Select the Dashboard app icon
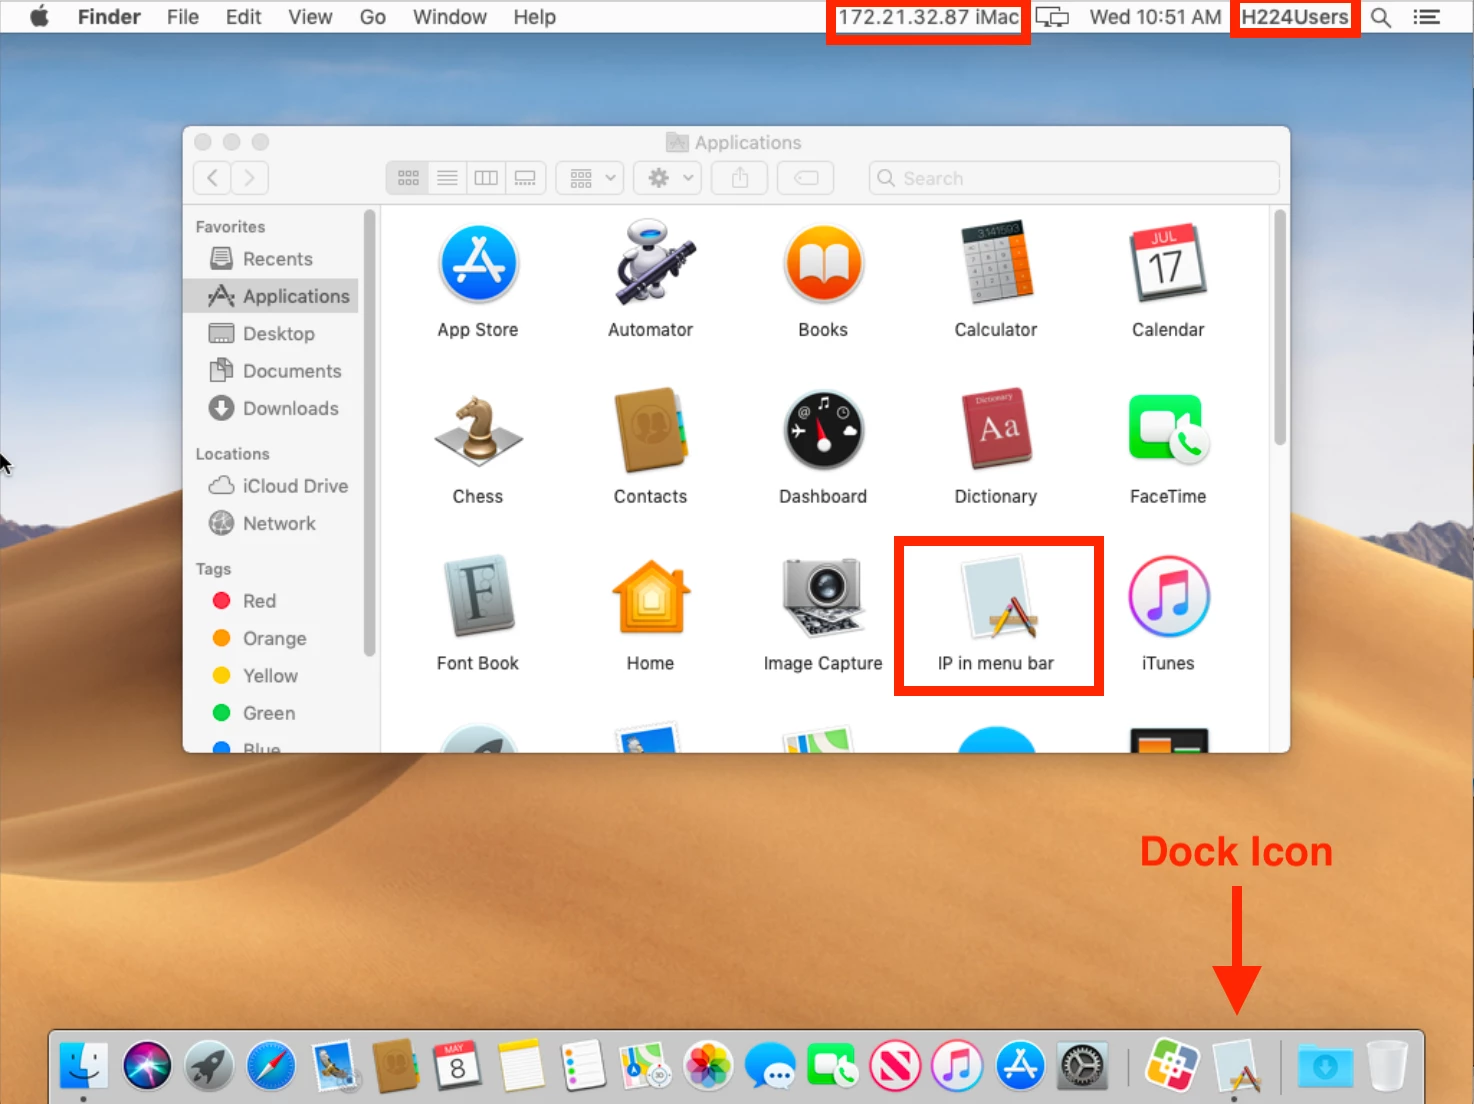1474x1104 pixels. pos(823,430)
